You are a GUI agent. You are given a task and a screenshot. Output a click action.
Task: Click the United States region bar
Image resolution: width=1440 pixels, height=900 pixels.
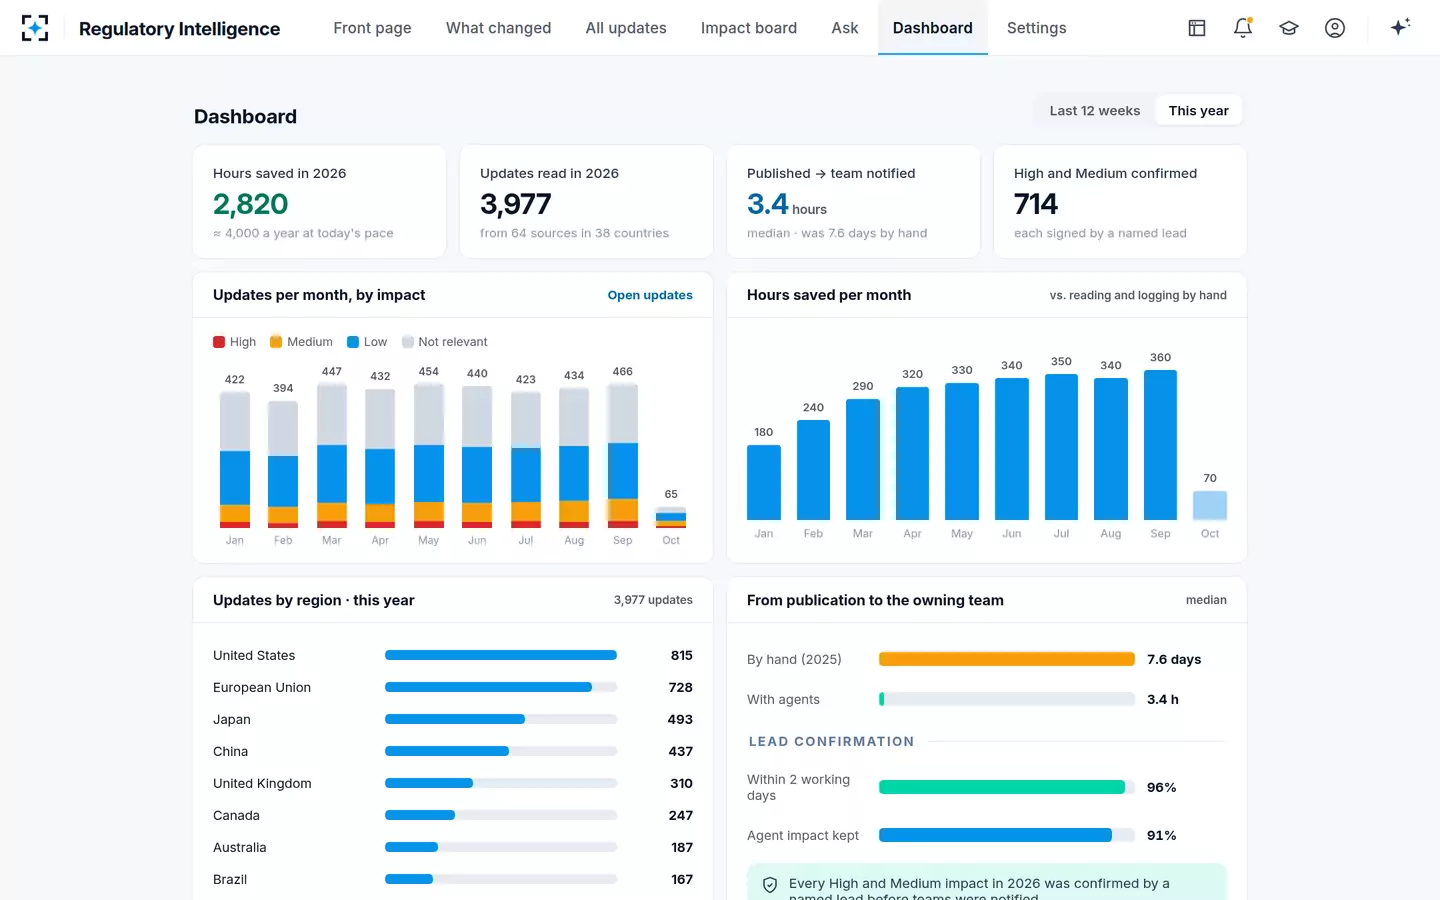501,656
